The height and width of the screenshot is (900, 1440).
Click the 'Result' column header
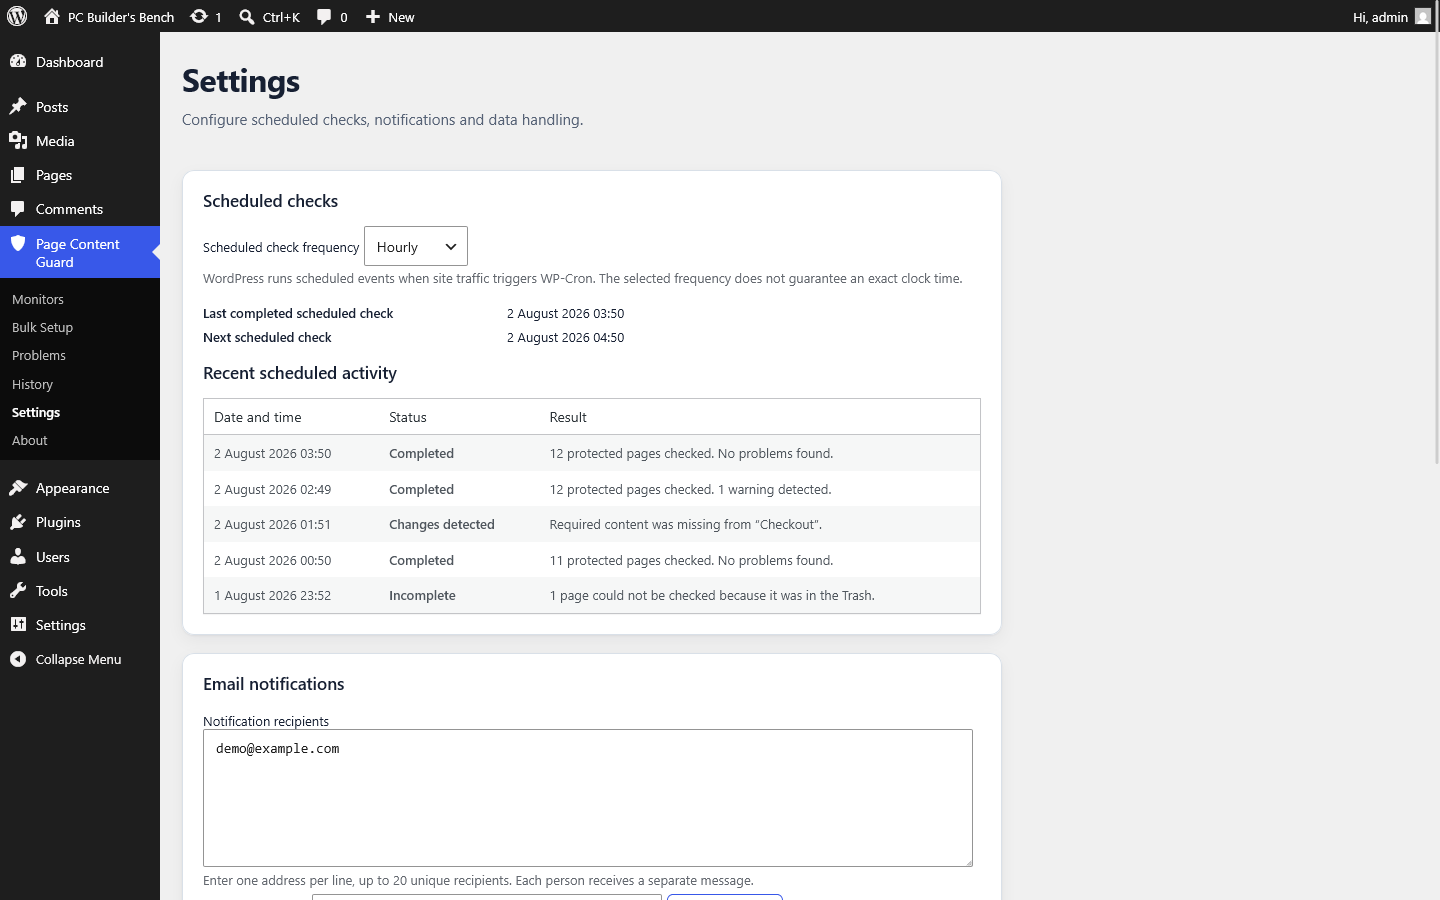pos(568,417)
